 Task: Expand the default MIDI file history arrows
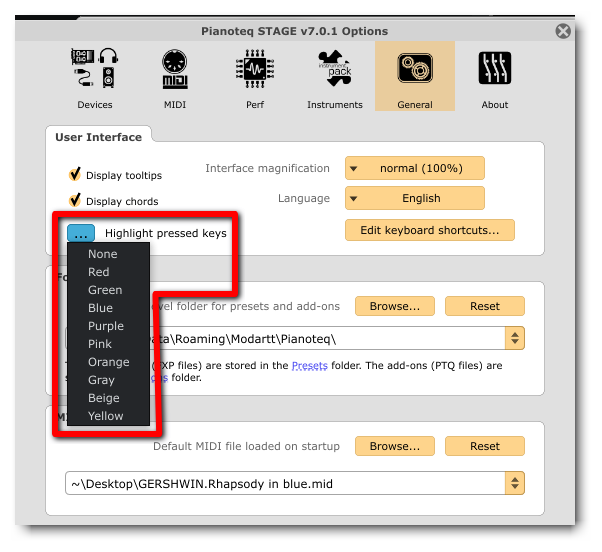coord(515,483)
